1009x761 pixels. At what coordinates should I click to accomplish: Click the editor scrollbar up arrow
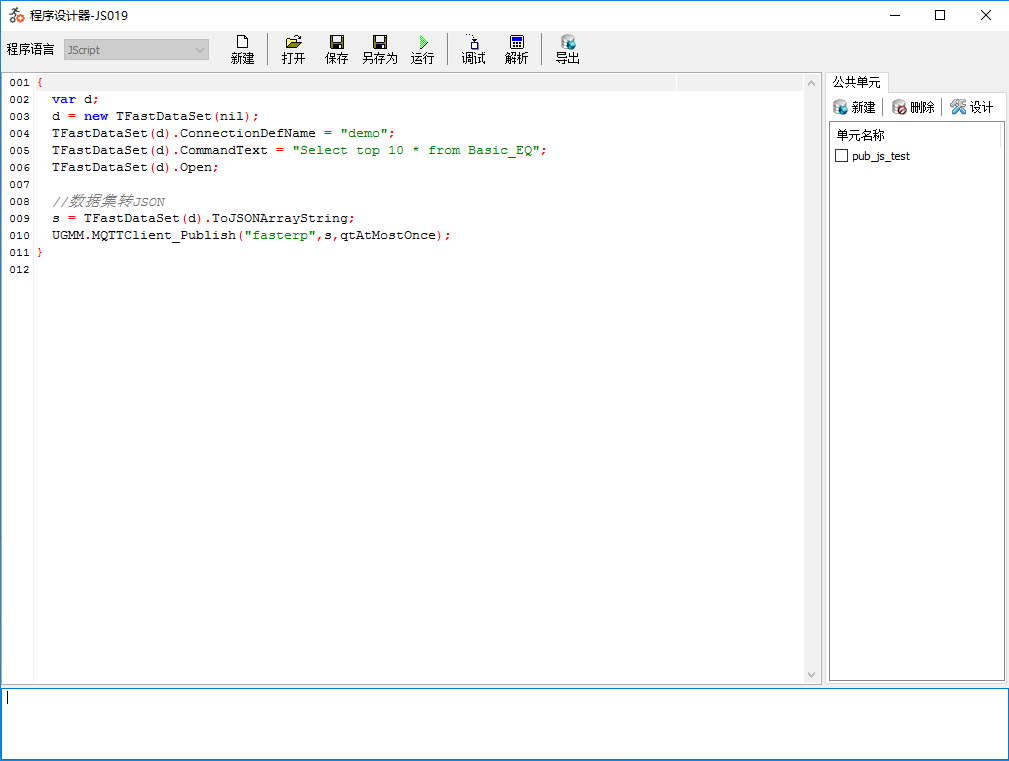tap(811, 83)
